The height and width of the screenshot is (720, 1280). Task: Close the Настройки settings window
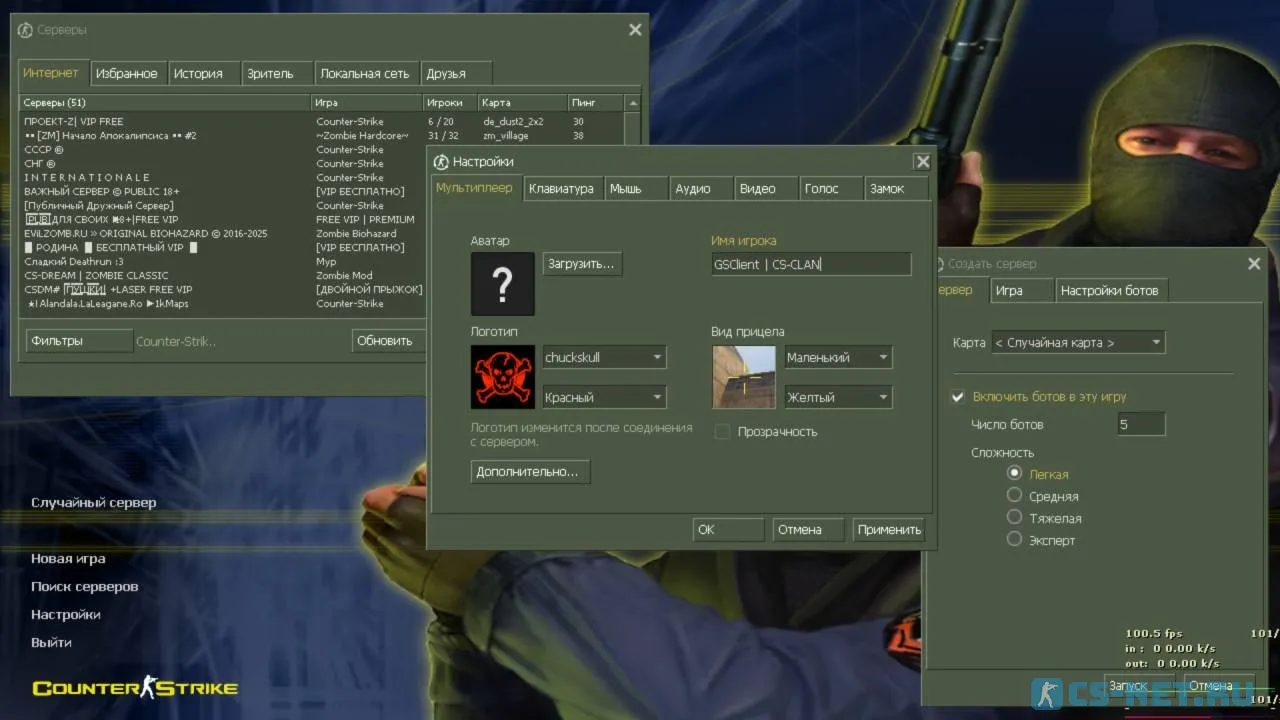pos(922,162)
